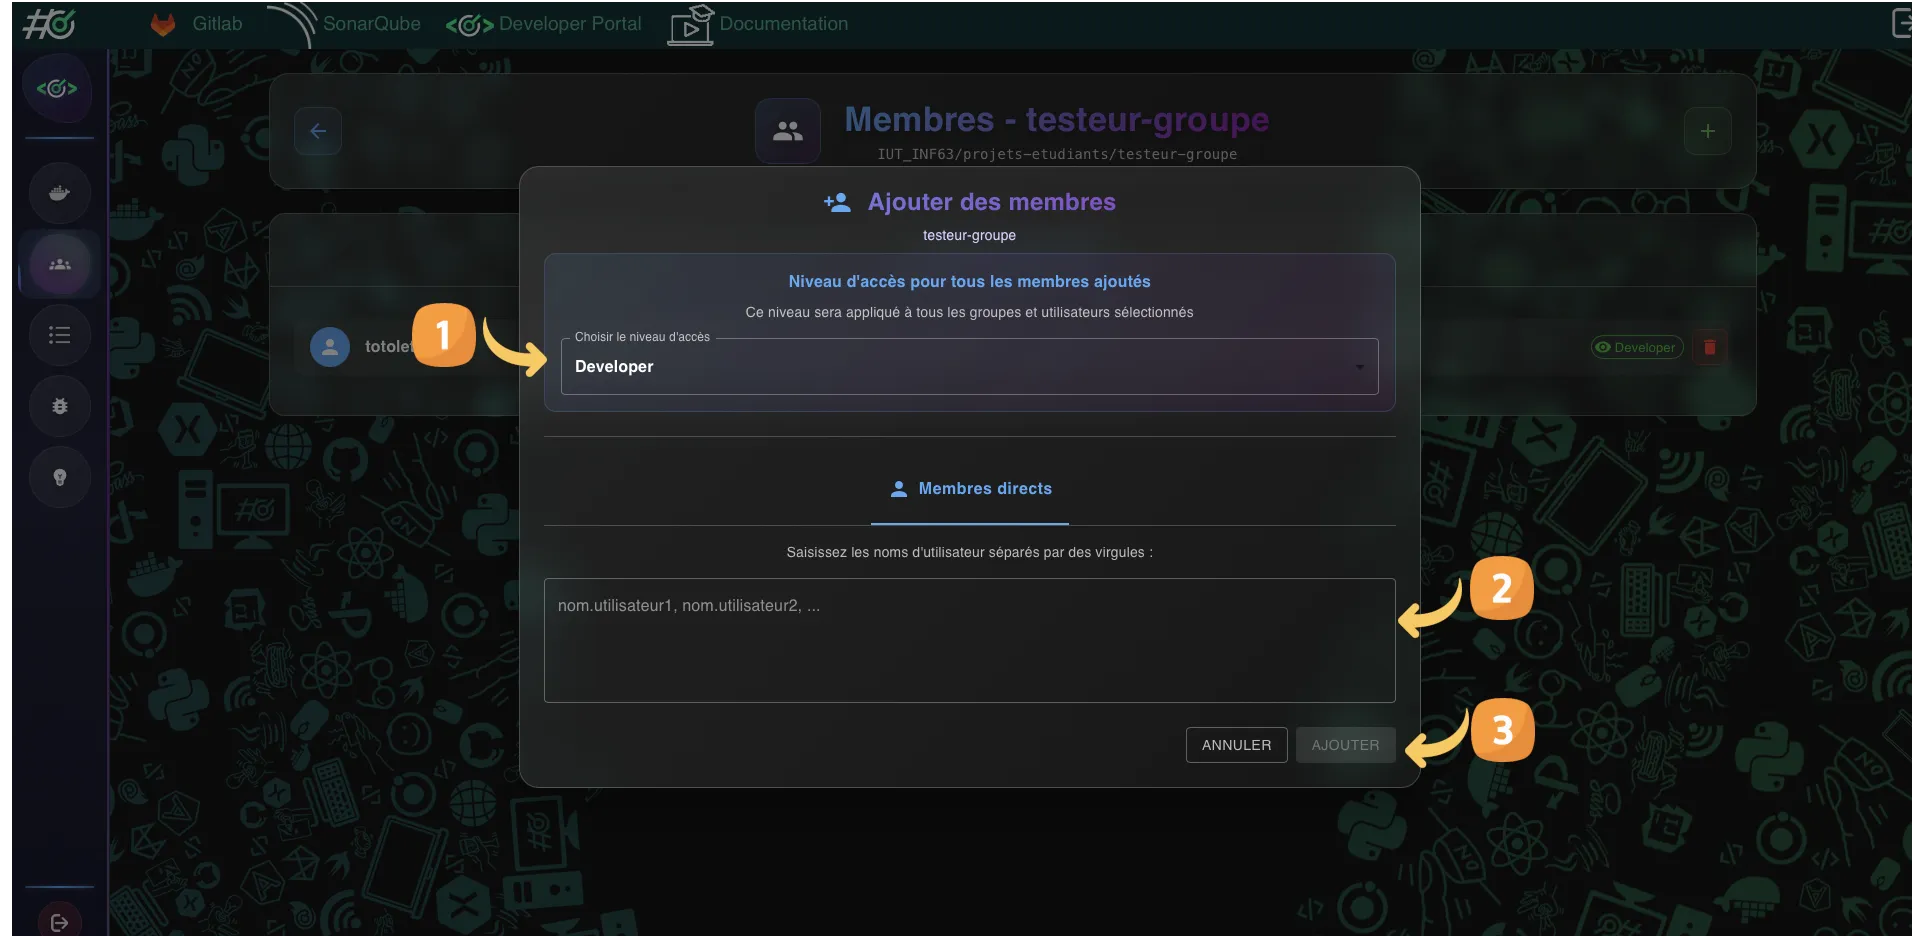Screen dimensions: 1914x936
Task: Delete totolet's membership with the trash icon
Action: point(1710,347)
